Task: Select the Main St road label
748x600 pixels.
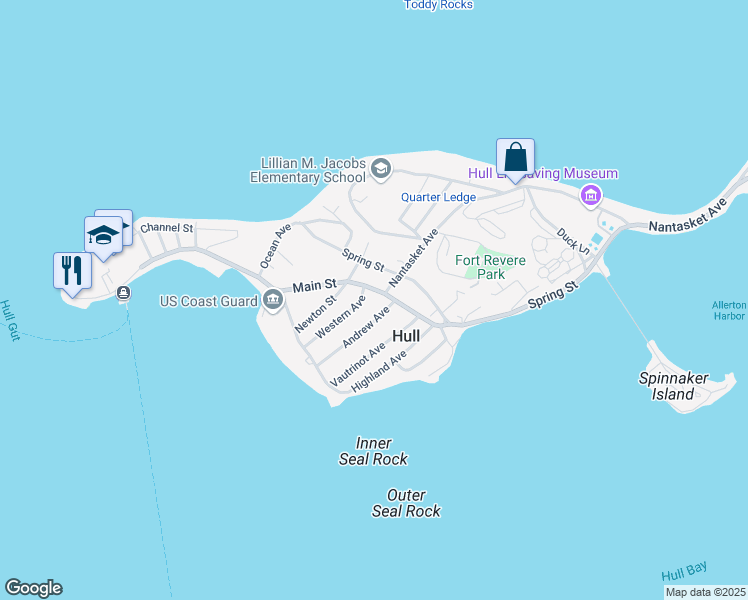Action: tap(315, 286)
